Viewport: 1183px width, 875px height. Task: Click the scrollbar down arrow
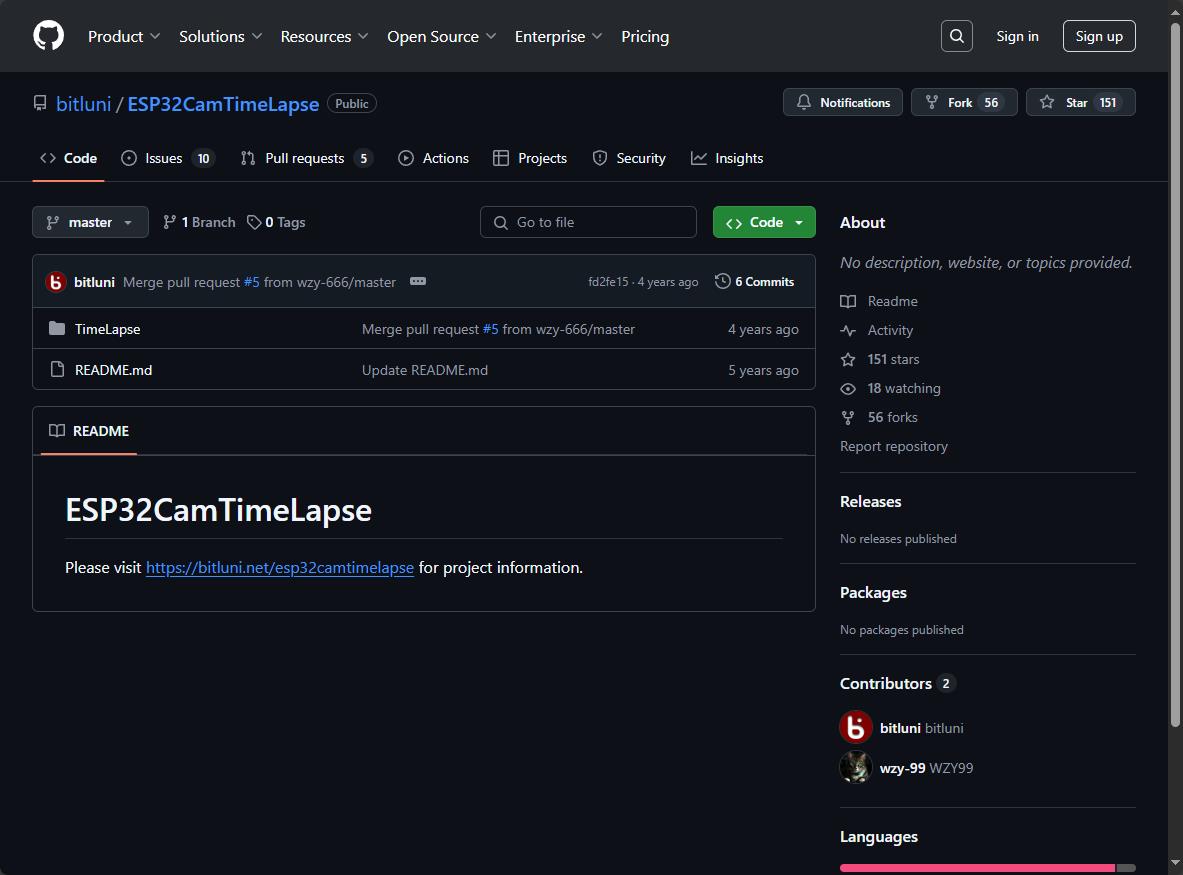1175,863
